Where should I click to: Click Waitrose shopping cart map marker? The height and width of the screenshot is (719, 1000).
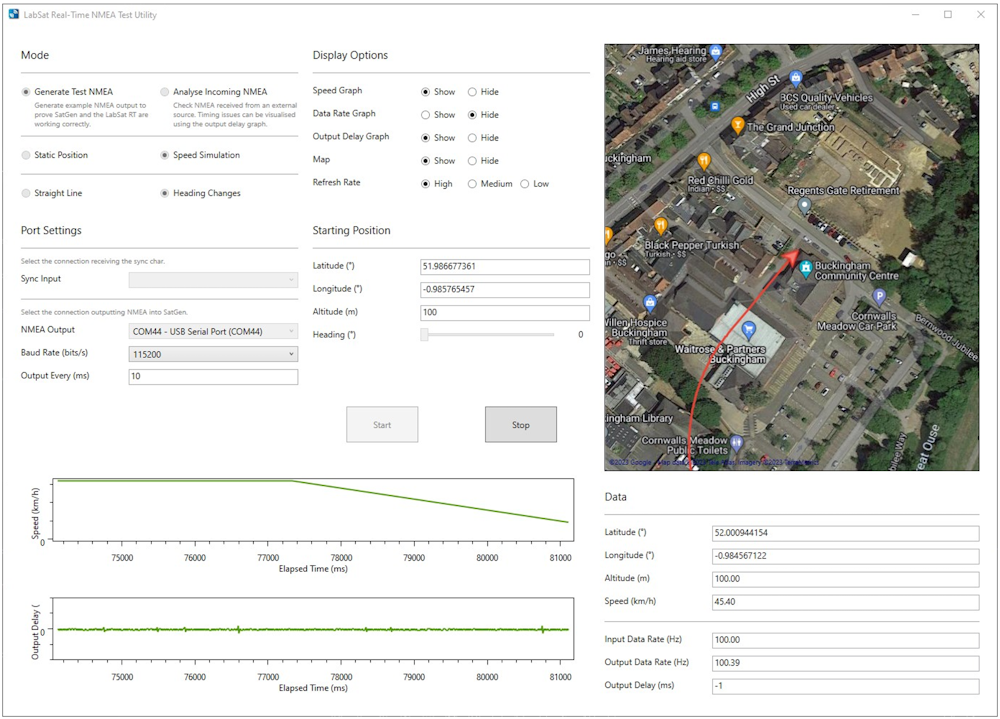[x=749, y=330]
